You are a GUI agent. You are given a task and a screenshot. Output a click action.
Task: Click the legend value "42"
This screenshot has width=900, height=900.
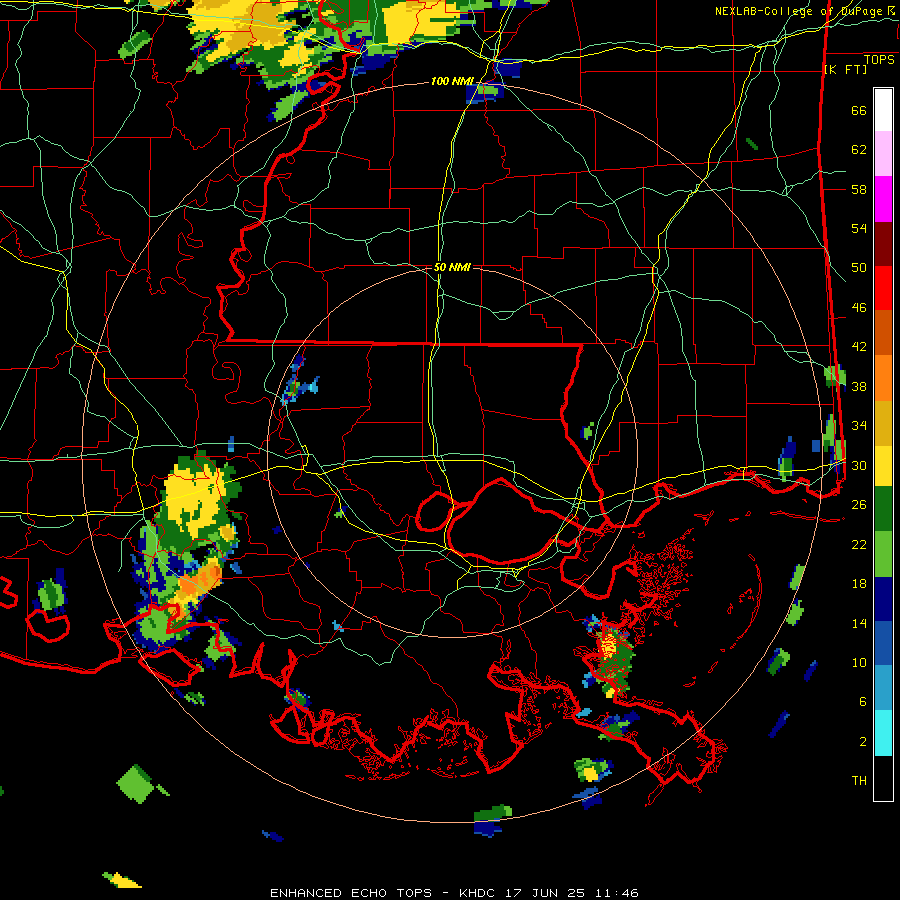(x=859, y=347)
